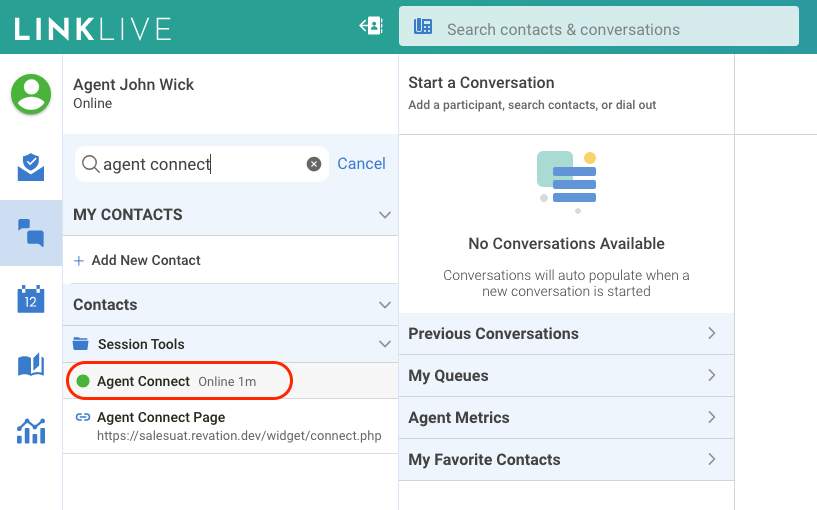Select the conversations chat bubble icon
The height and width of the screenshot is (510, 817).
coord(31,232)
